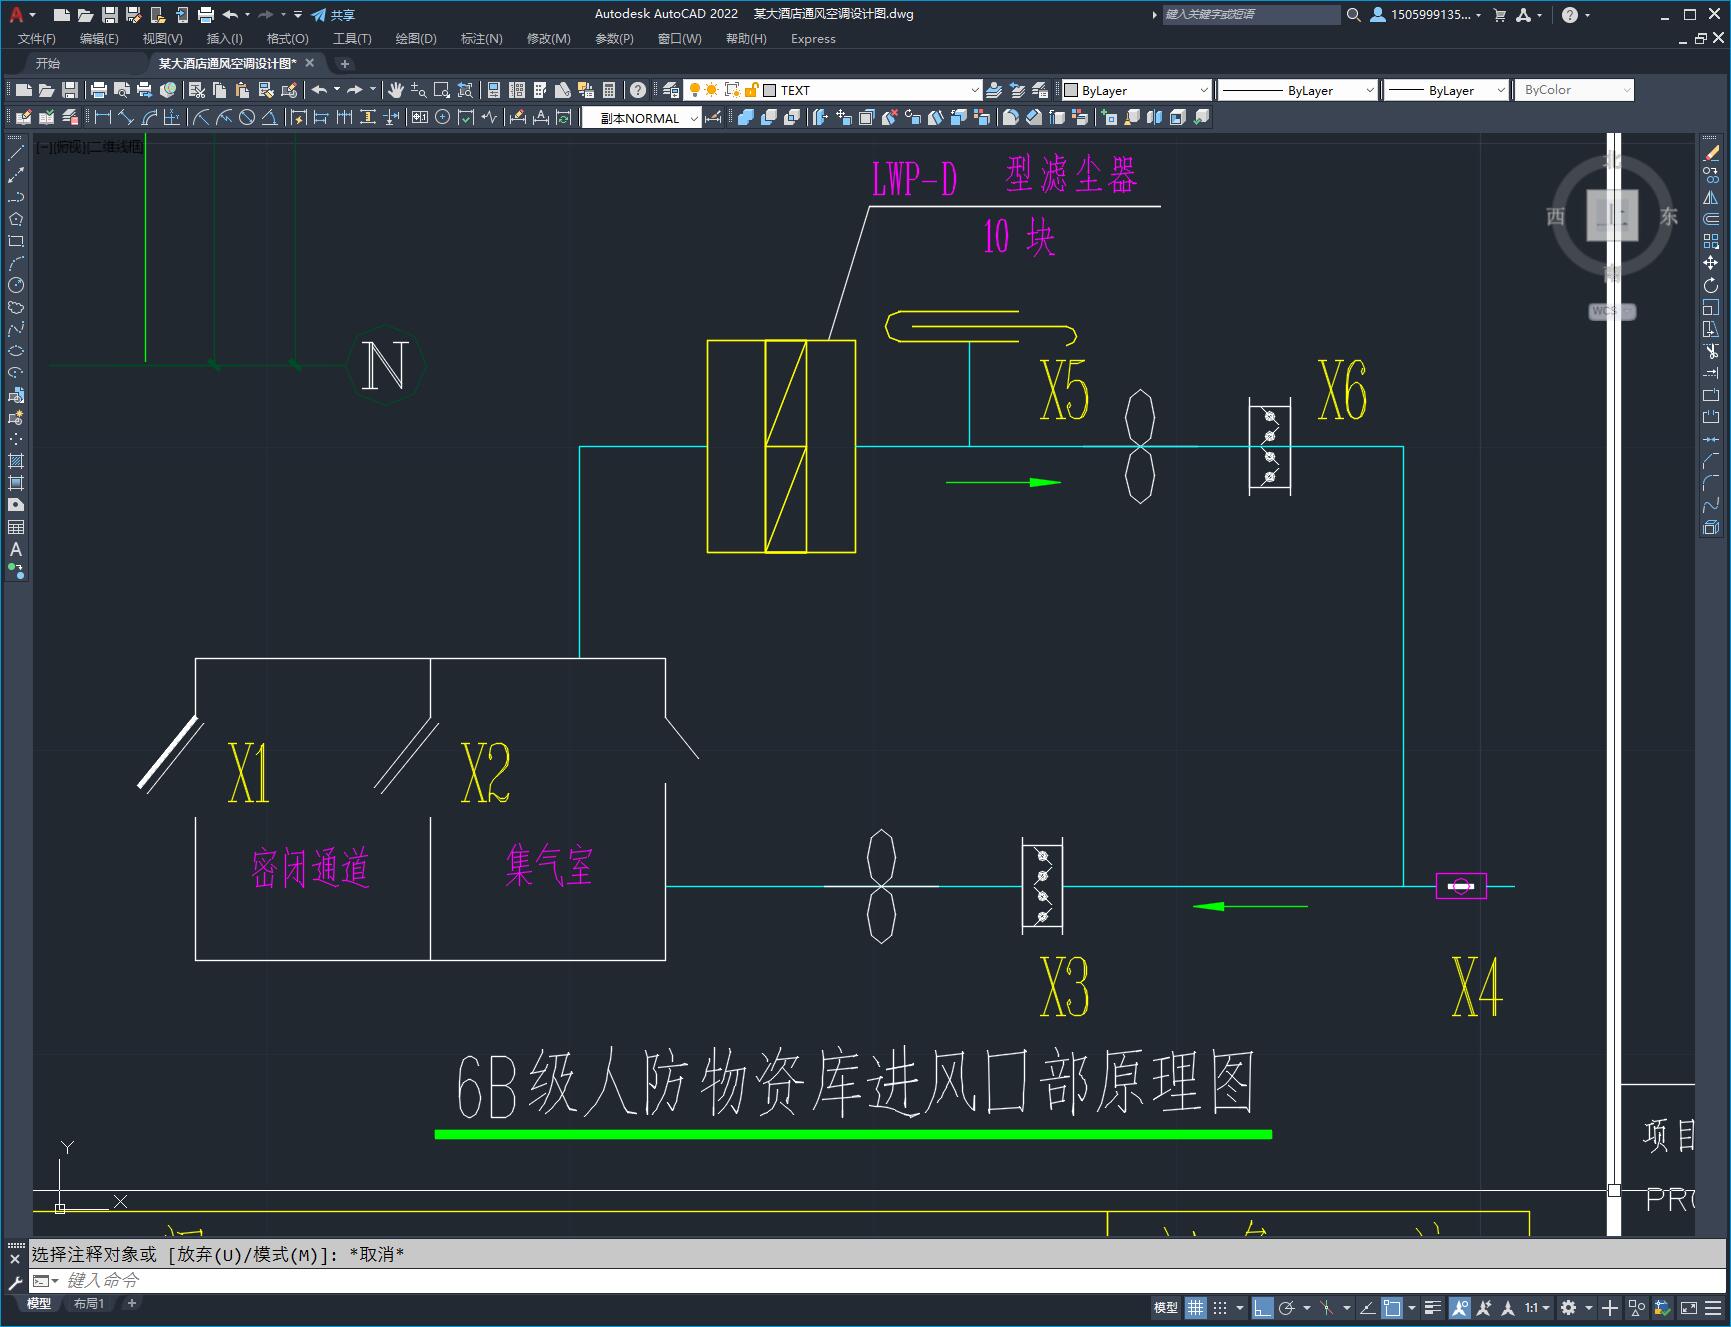Select the Rectangle tool in the draw toolbar
This screenshot has width=1731, height=1327.
[x=16, y=241]
